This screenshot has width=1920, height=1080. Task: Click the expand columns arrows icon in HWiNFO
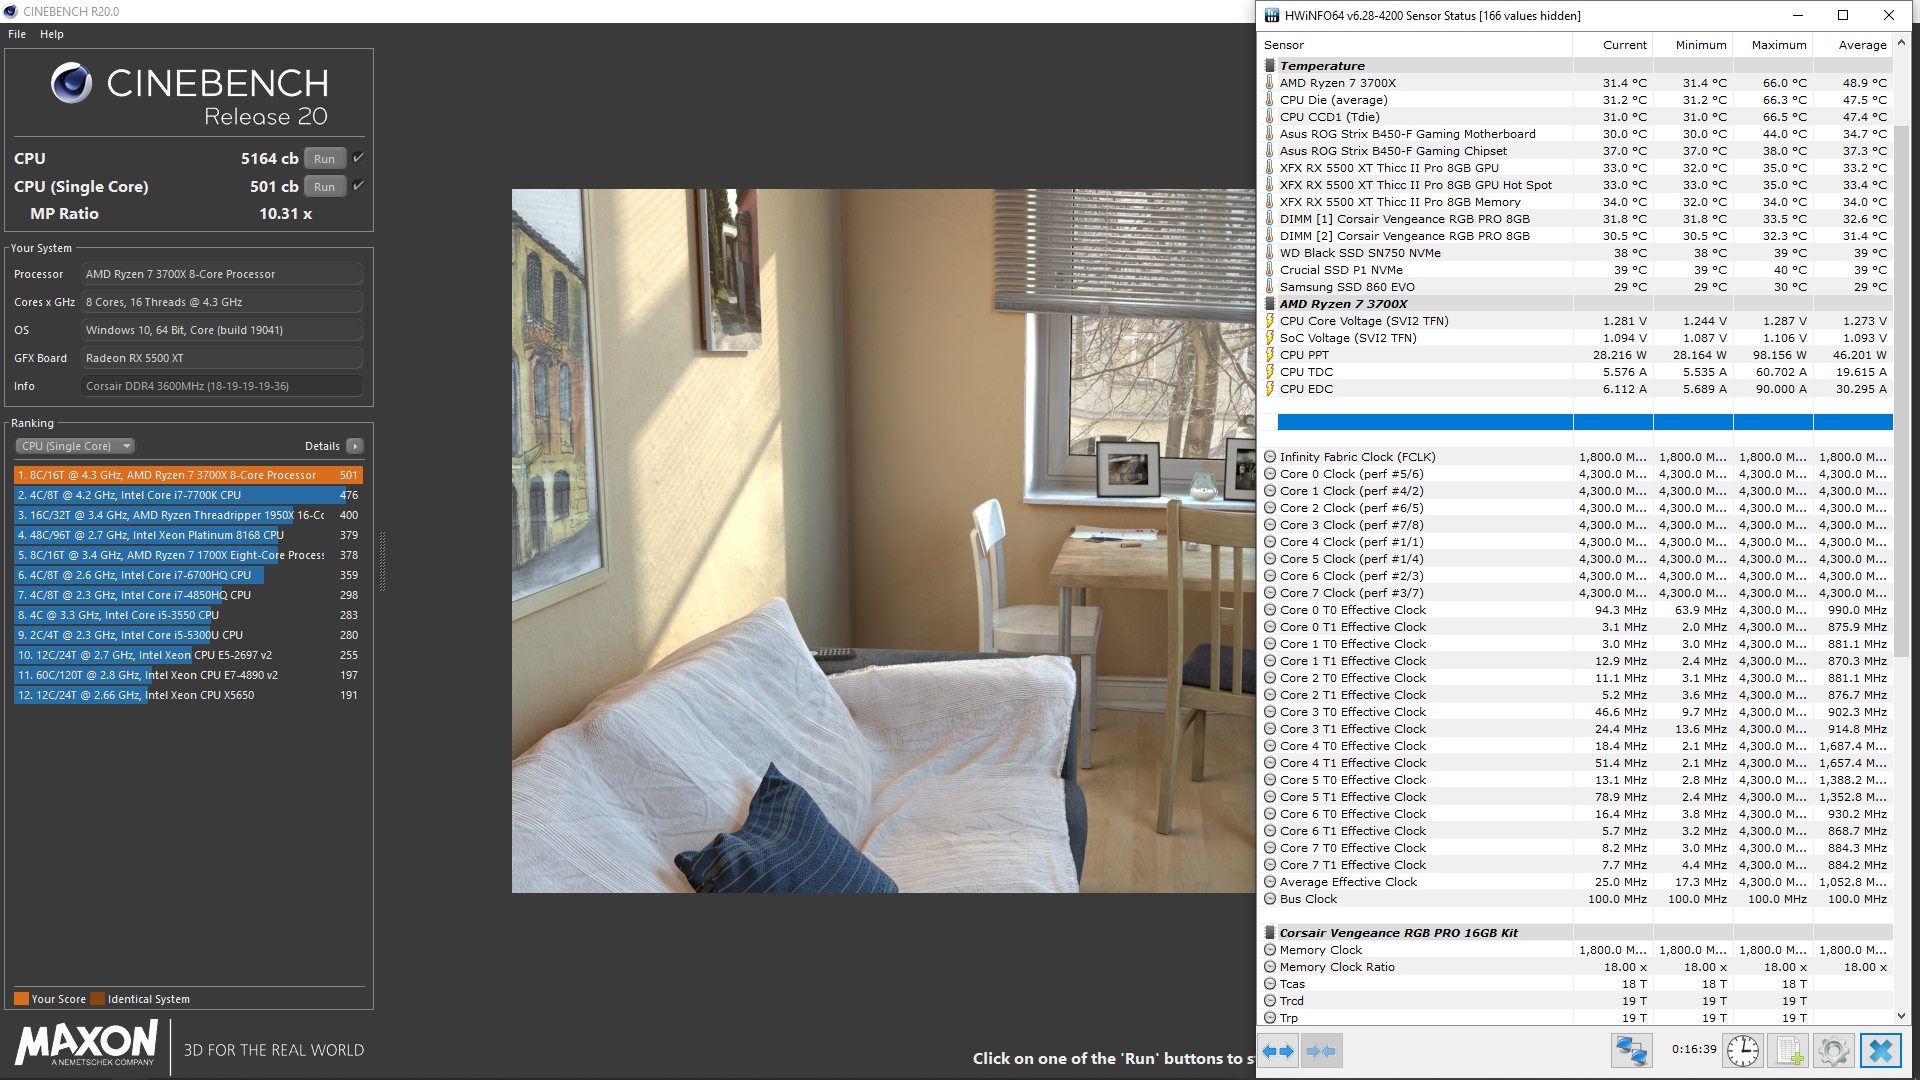pos(1277,1051)
